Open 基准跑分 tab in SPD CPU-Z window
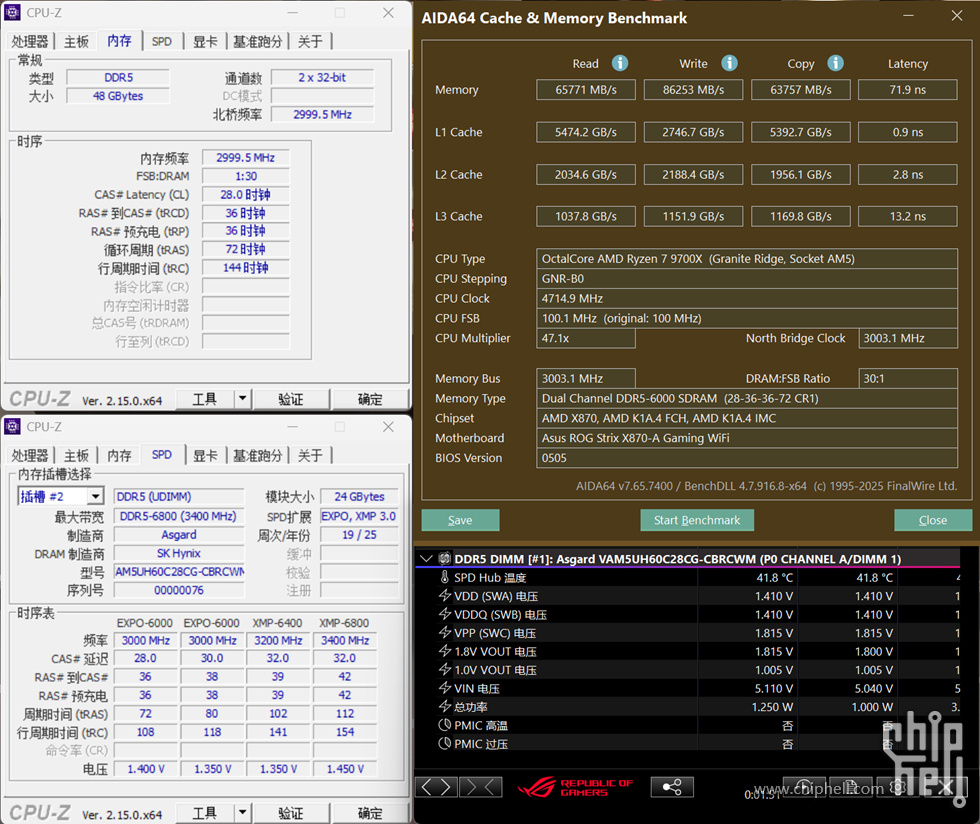Screen dimensions: 980x824 [x=258, y=455]
